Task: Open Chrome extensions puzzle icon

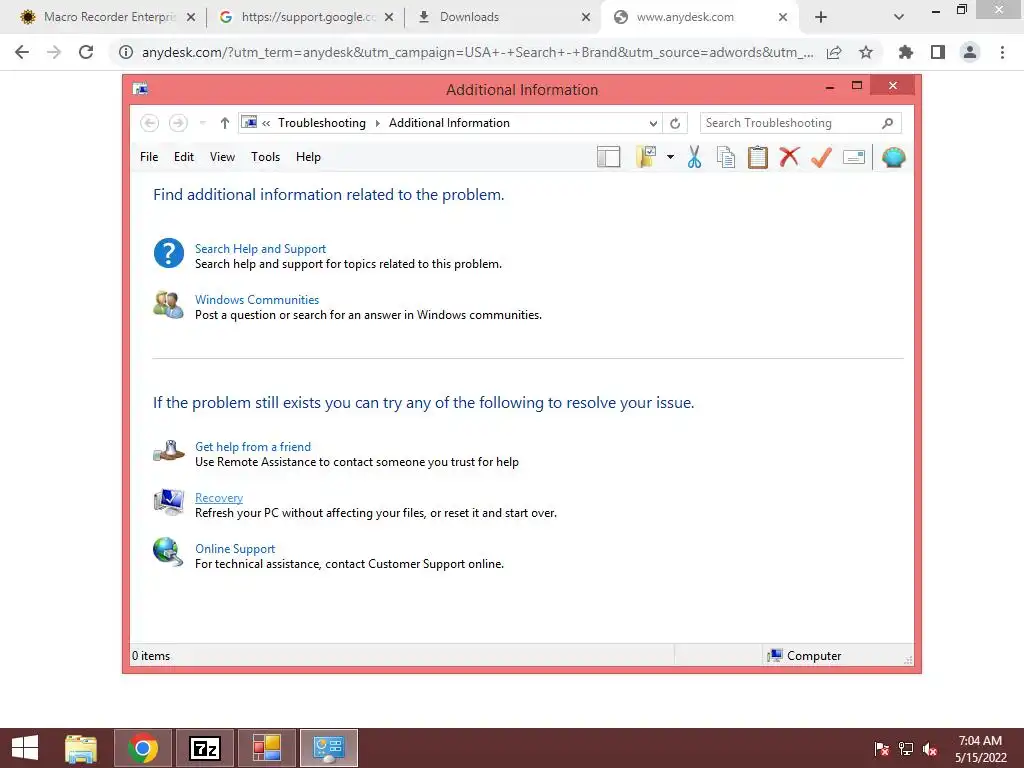Action: click(905, 52)
